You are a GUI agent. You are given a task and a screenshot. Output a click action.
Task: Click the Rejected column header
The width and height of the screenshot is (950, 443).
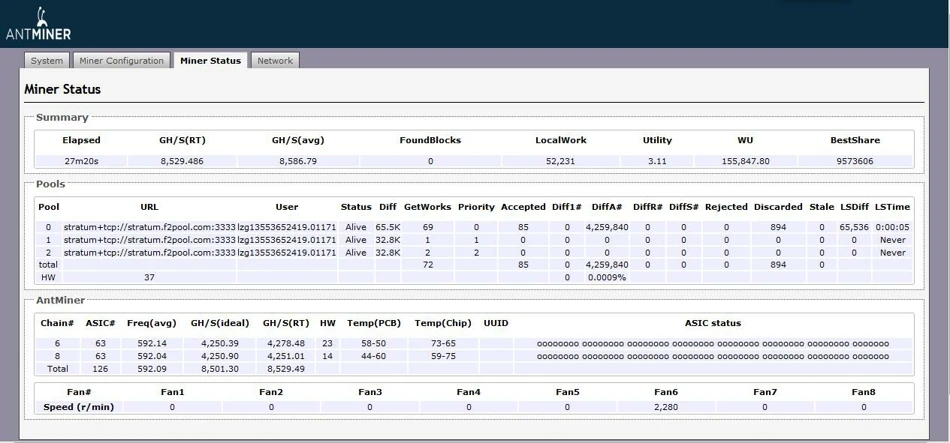pyautogui.click(x=726, y=207)
